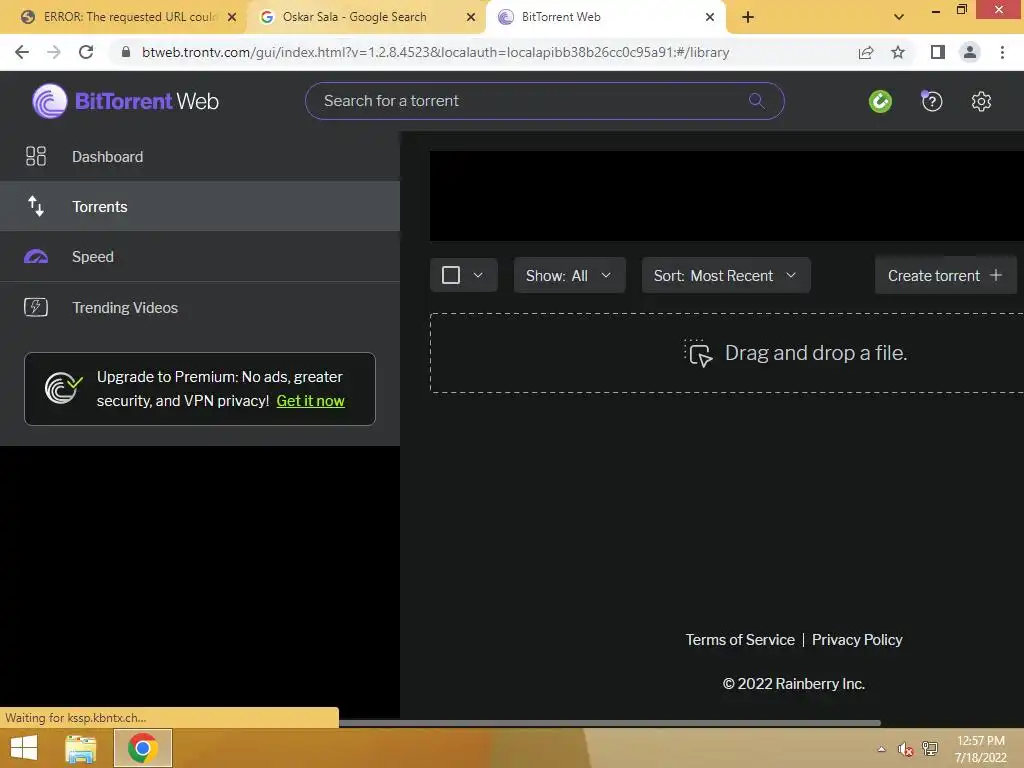Viewport: 1024px width, 768px height.
Task: Open the Sort: Most Recent dropdown
Action: [726, 276]
